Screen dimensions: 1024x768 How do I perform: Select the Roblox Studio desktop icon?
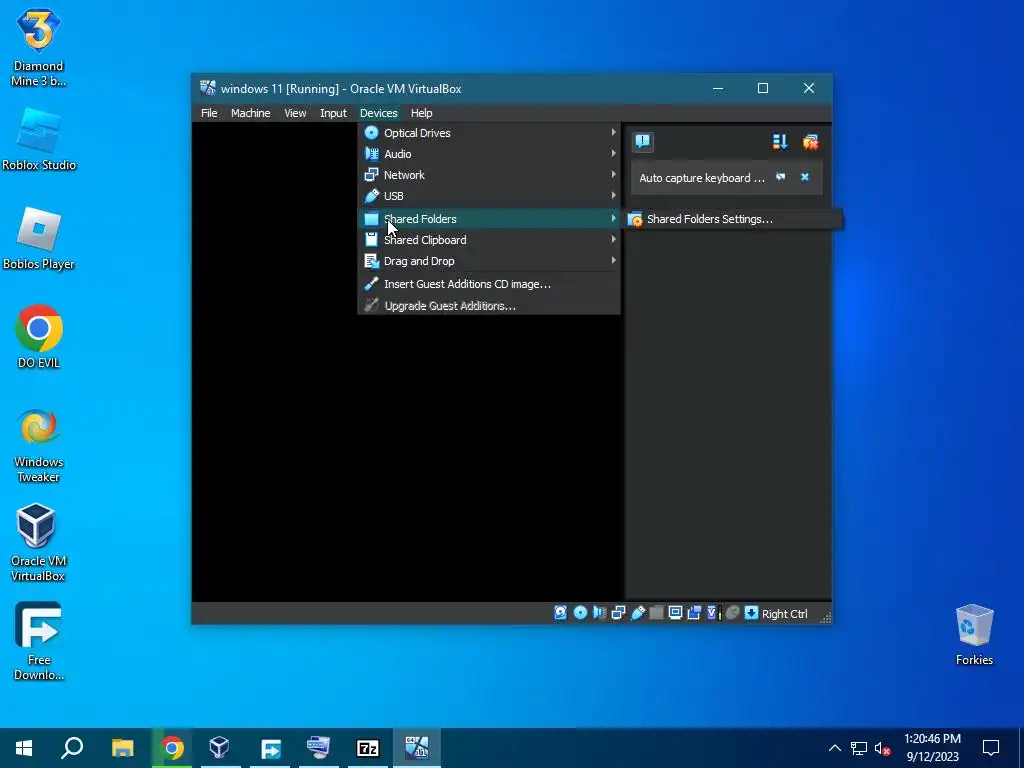point(39,139)
